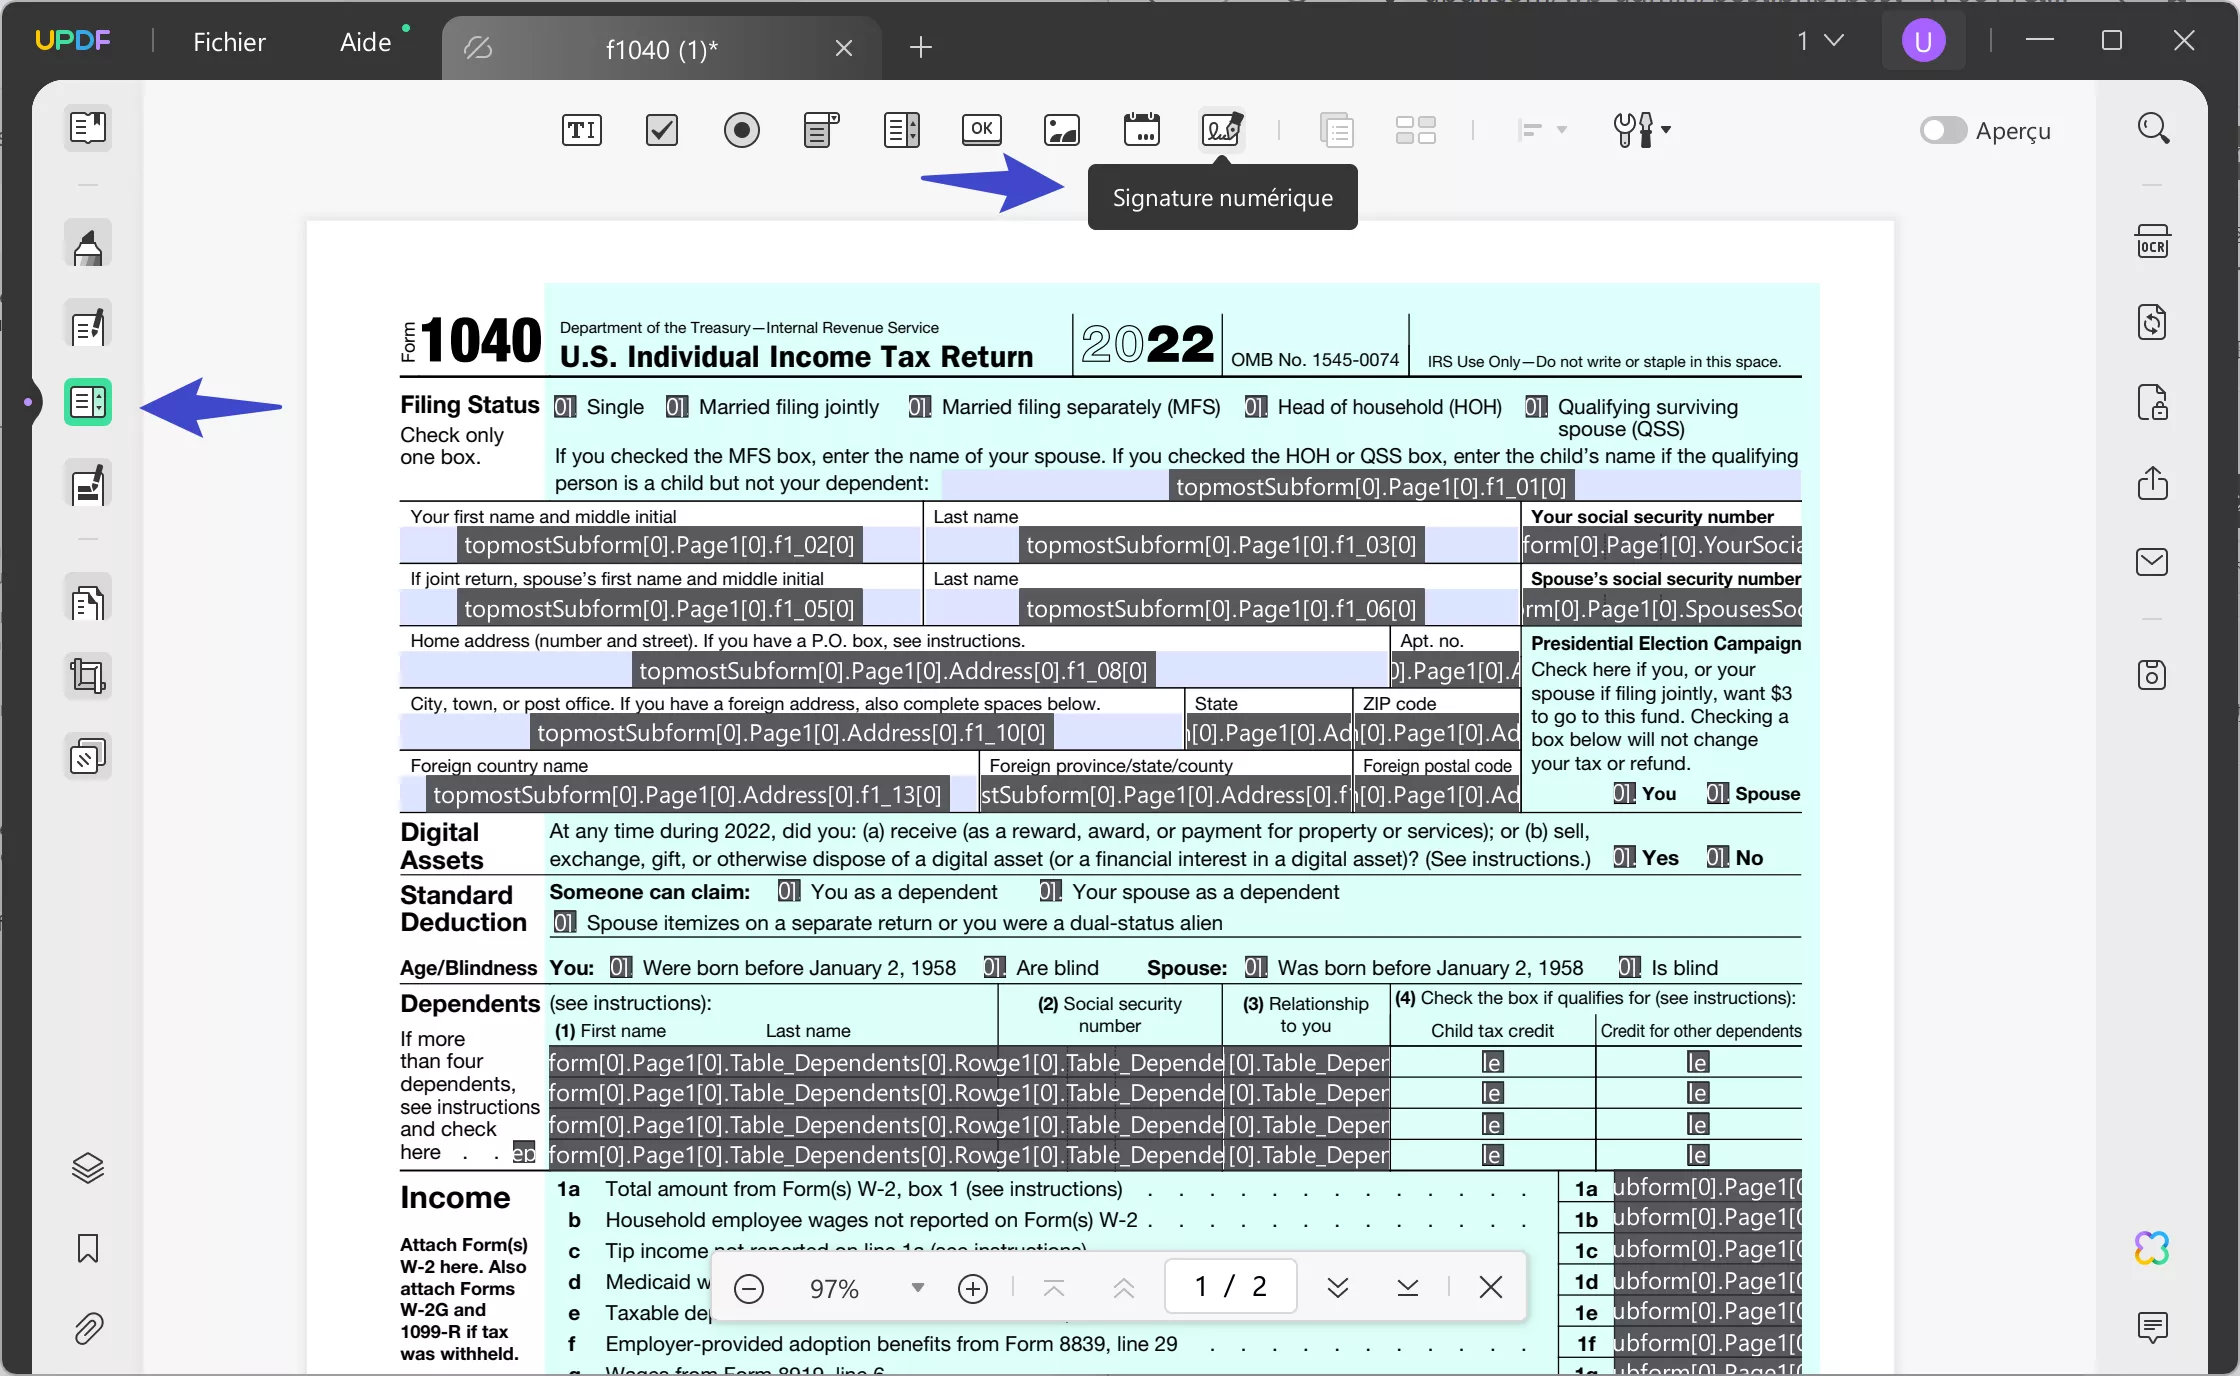Image resolution: width=2240 pixels, height=1376 pixels.
Task: Open the OCR tool in the right sidebar
Action: click(2153, 240)
